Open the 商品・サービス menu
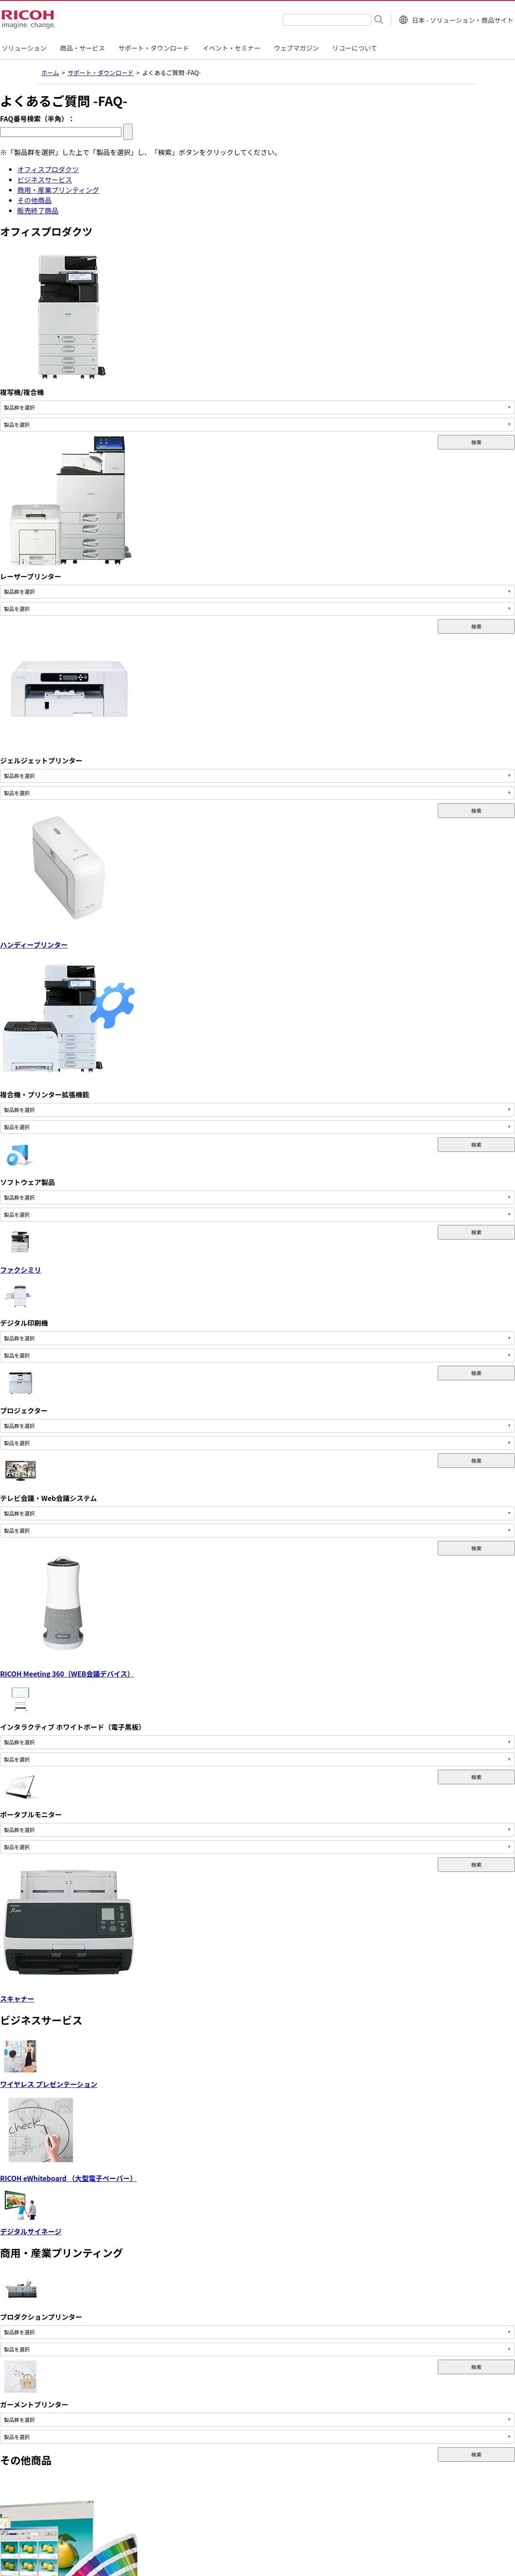 tap(82, 48)
